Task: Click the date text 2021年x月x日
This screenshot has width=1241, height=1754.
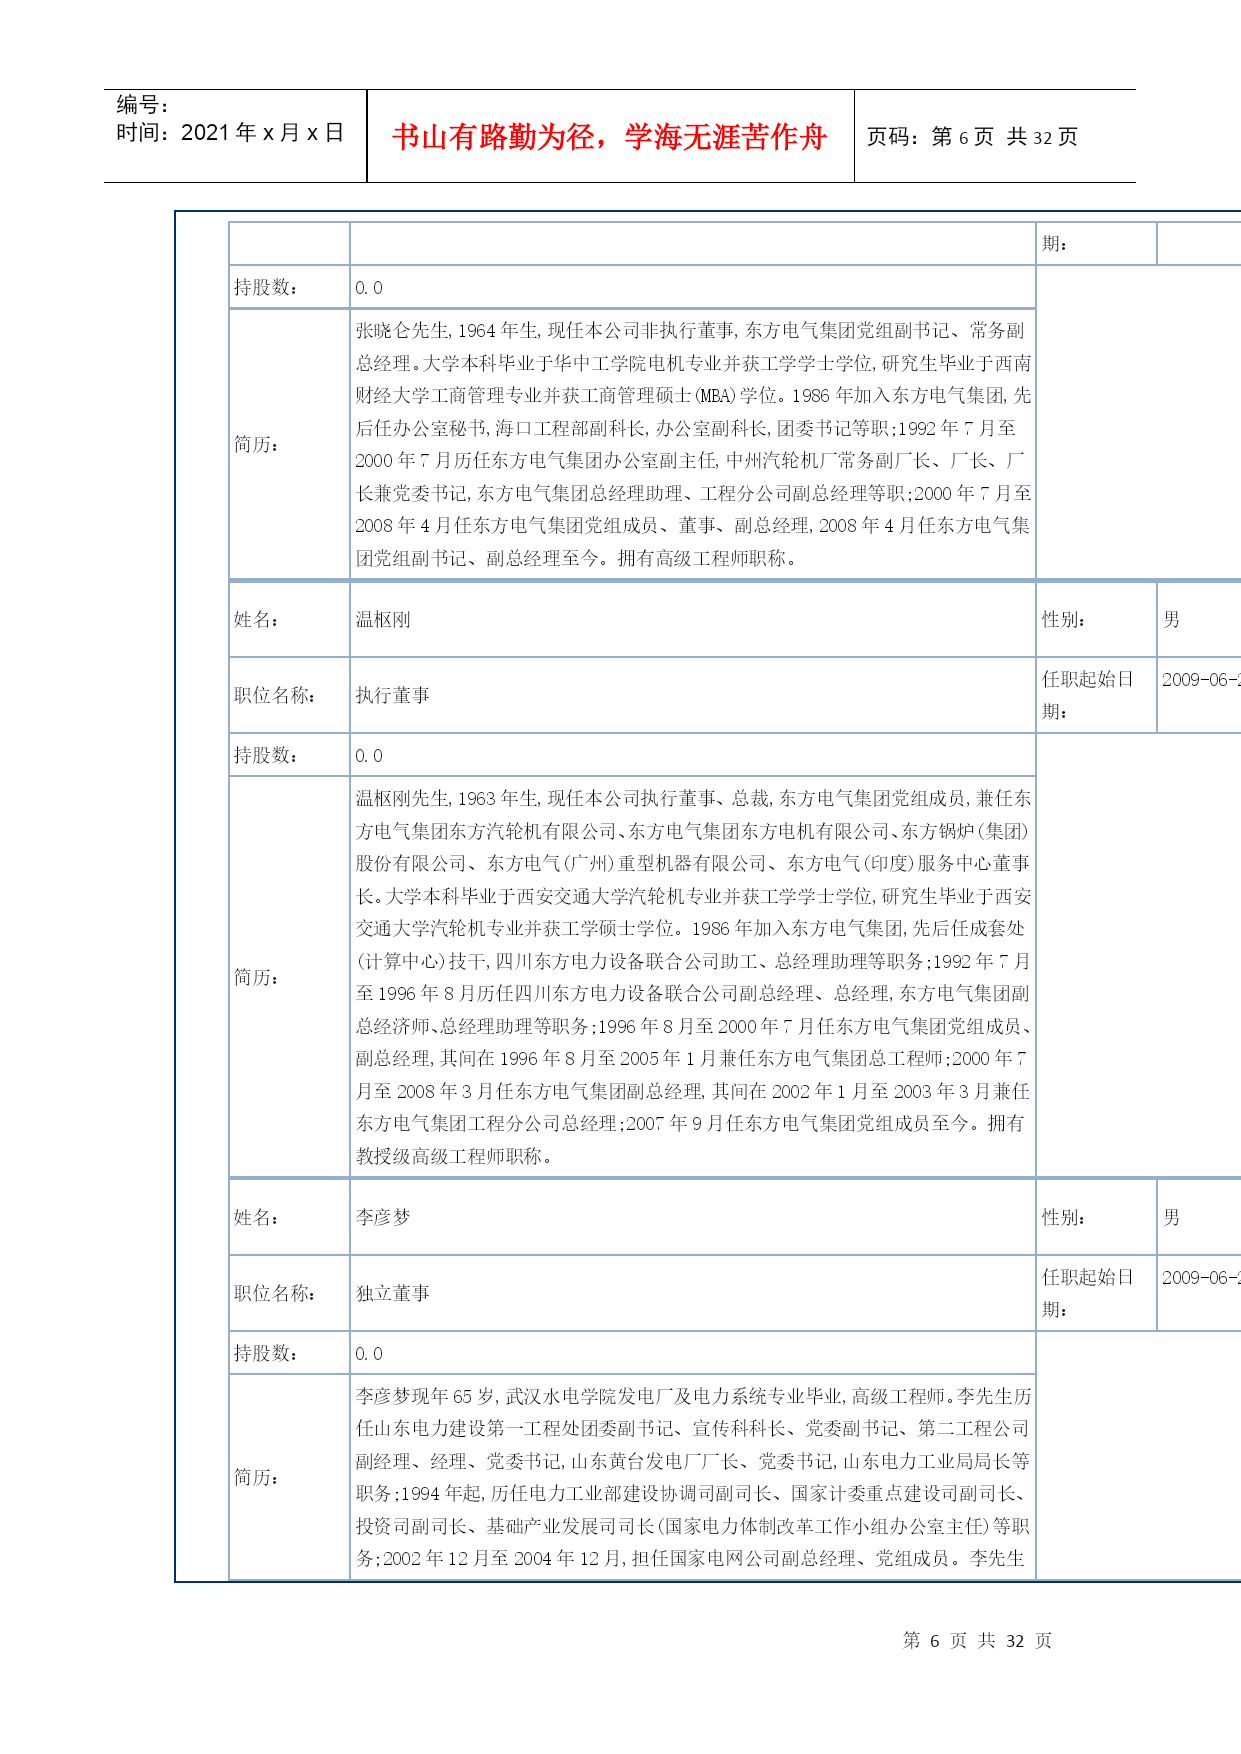Action: pyautogui.click(x=262, y=133)
